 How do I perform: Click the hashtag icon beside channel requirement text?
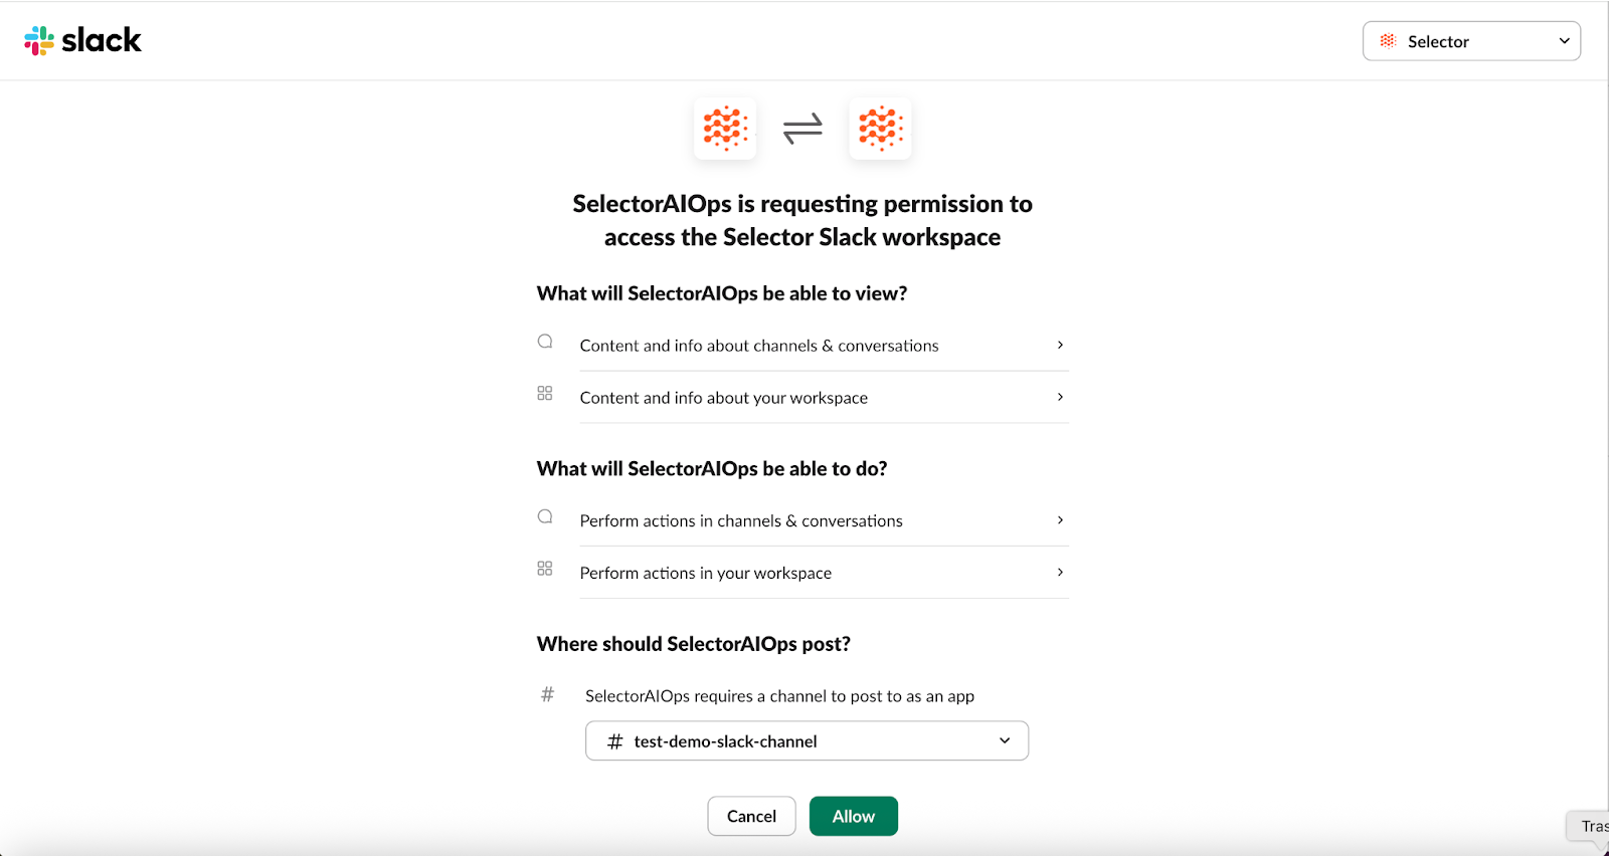[547, 695]
